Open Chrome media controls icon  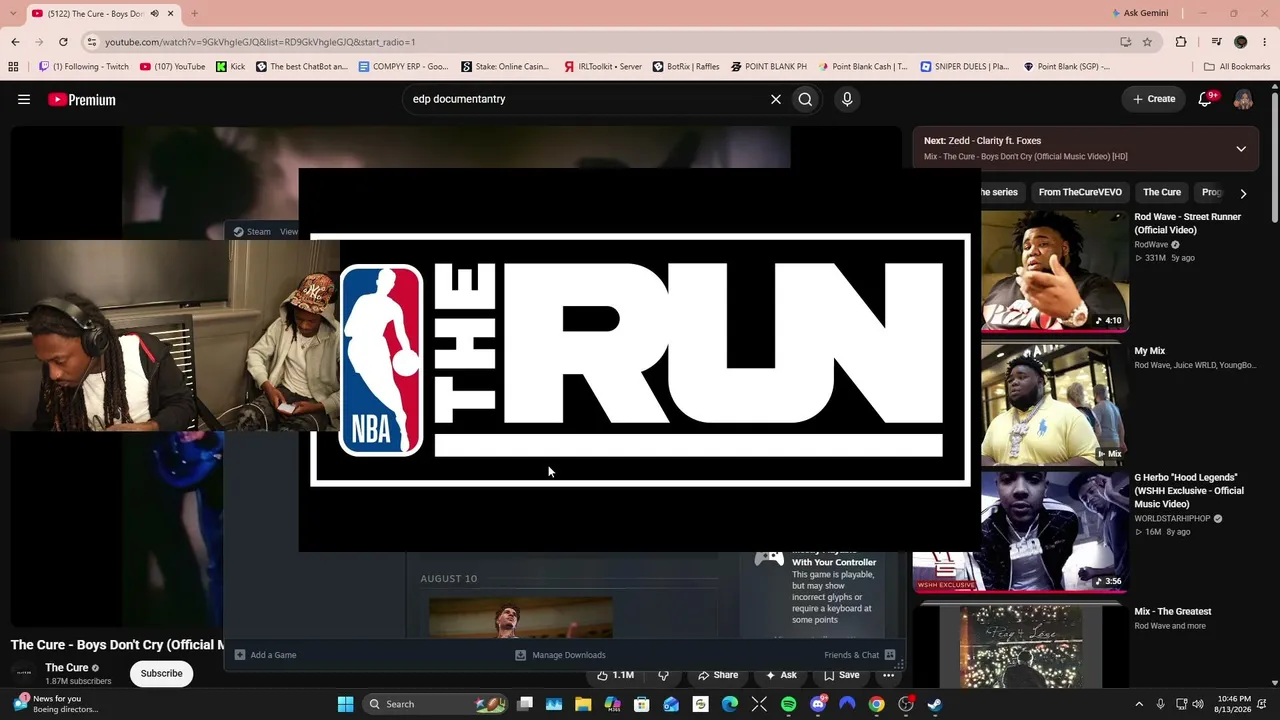coord(1216,42)
